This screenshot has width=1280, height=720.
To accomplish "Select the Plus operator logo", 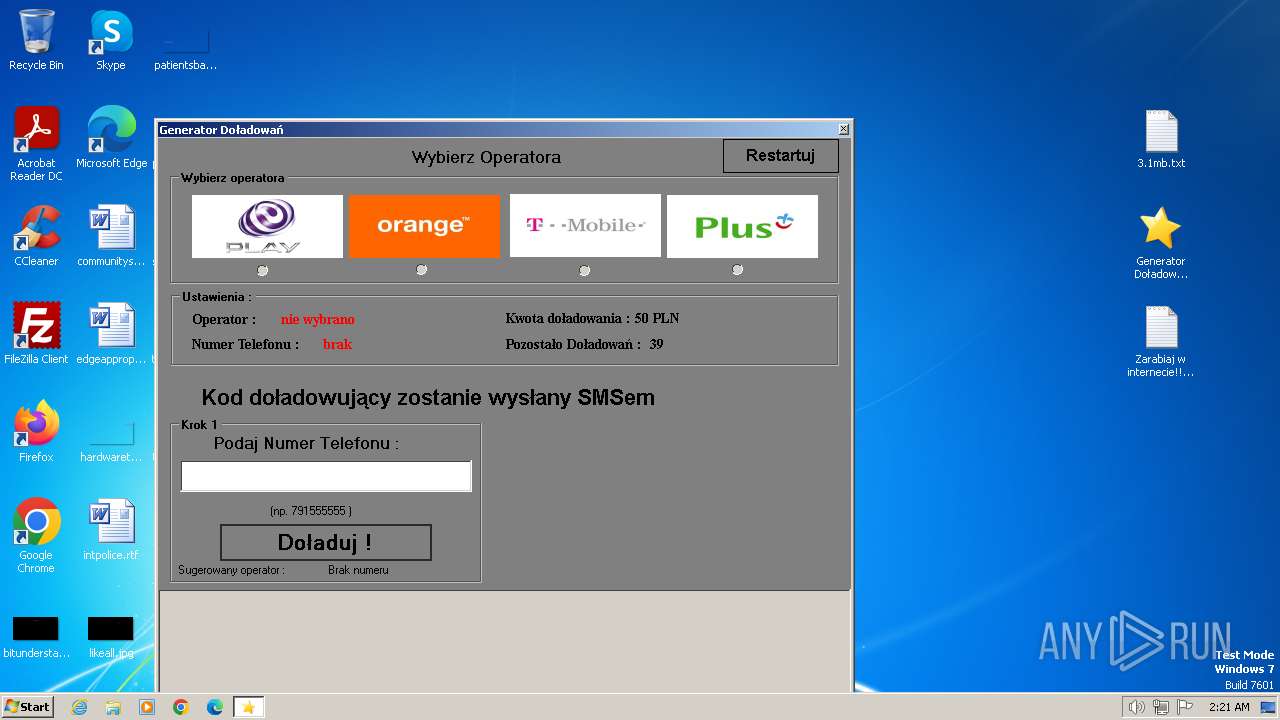I will [742, 226].
